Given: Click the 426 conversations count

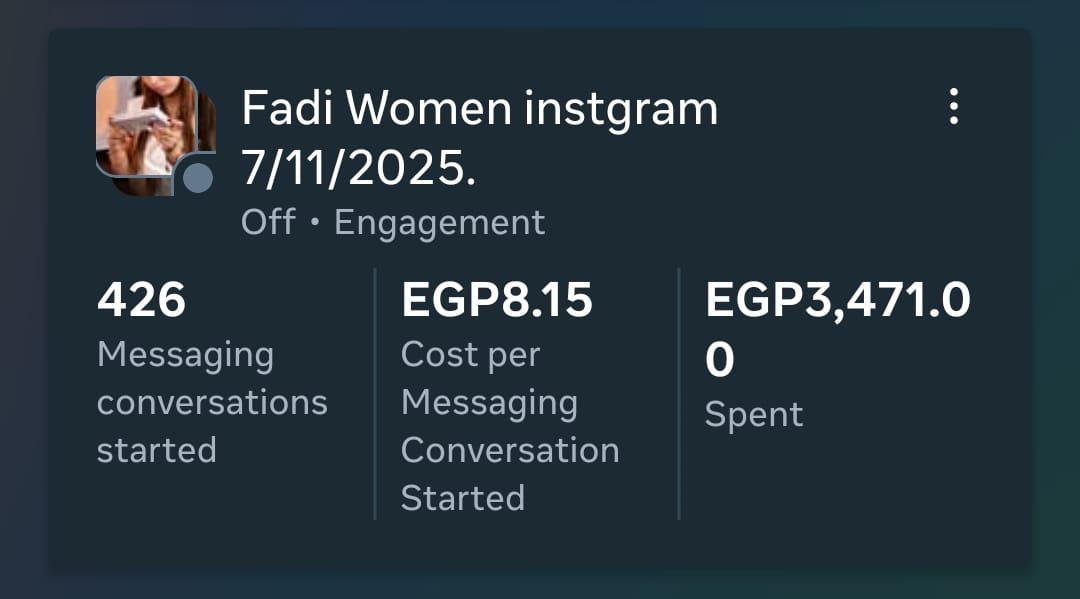Looking at the screenshot, I should [x=141, y=300].
